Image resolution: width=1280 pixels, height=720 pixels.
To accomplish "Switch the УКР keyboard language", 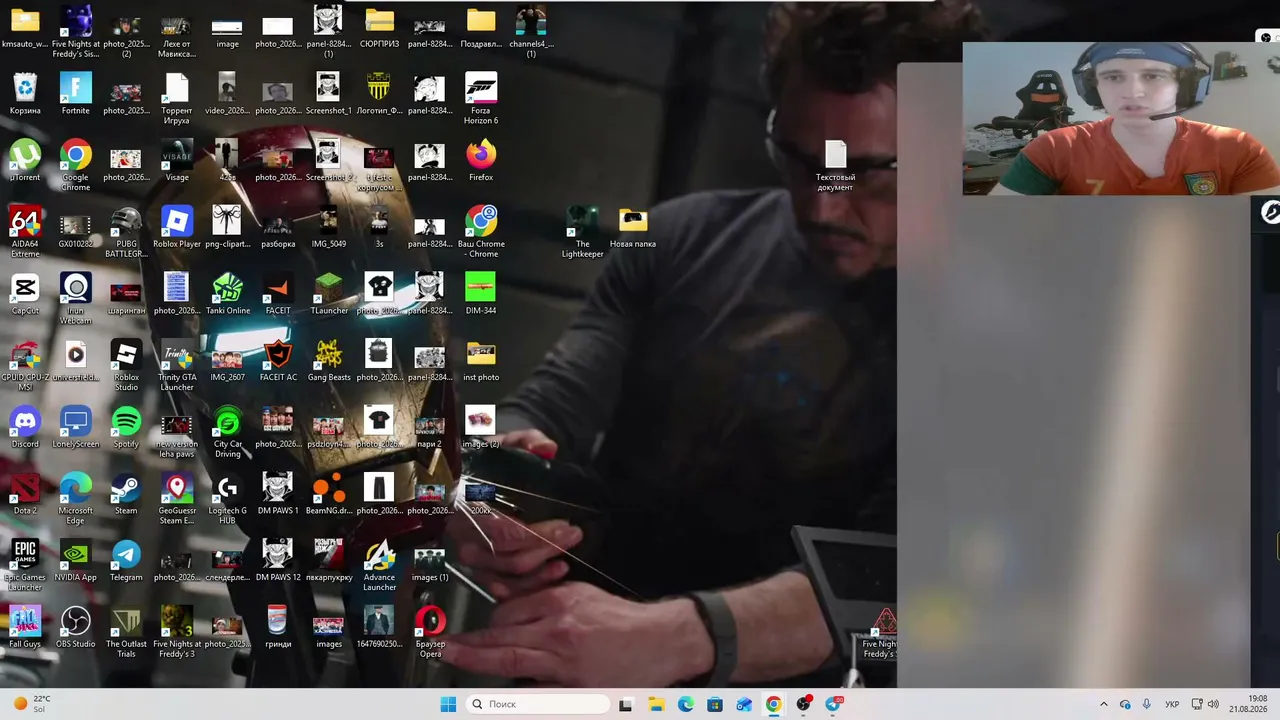I will 1172,704.
